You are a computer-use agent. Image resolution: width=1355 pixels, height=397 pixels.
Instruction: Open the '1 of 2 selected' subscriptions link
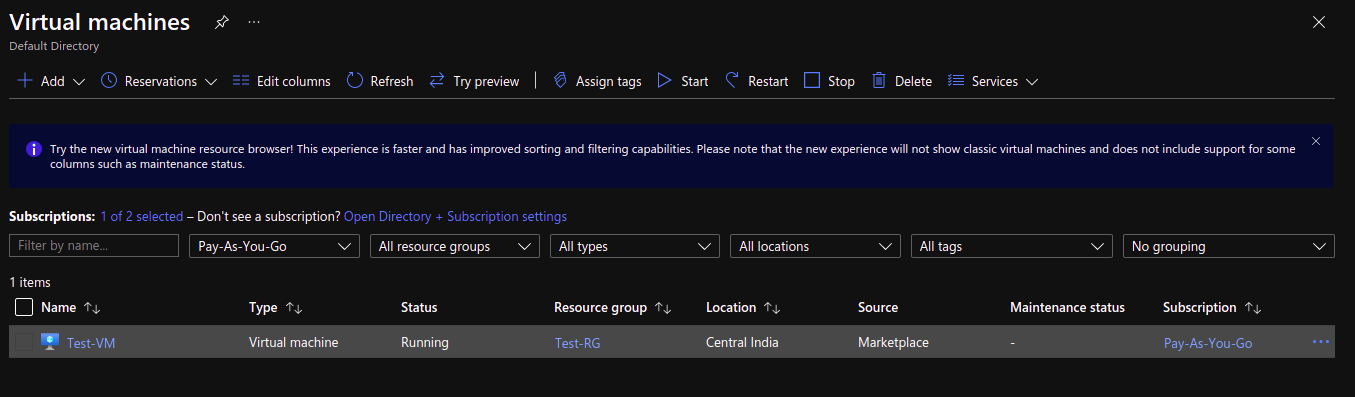141,216
